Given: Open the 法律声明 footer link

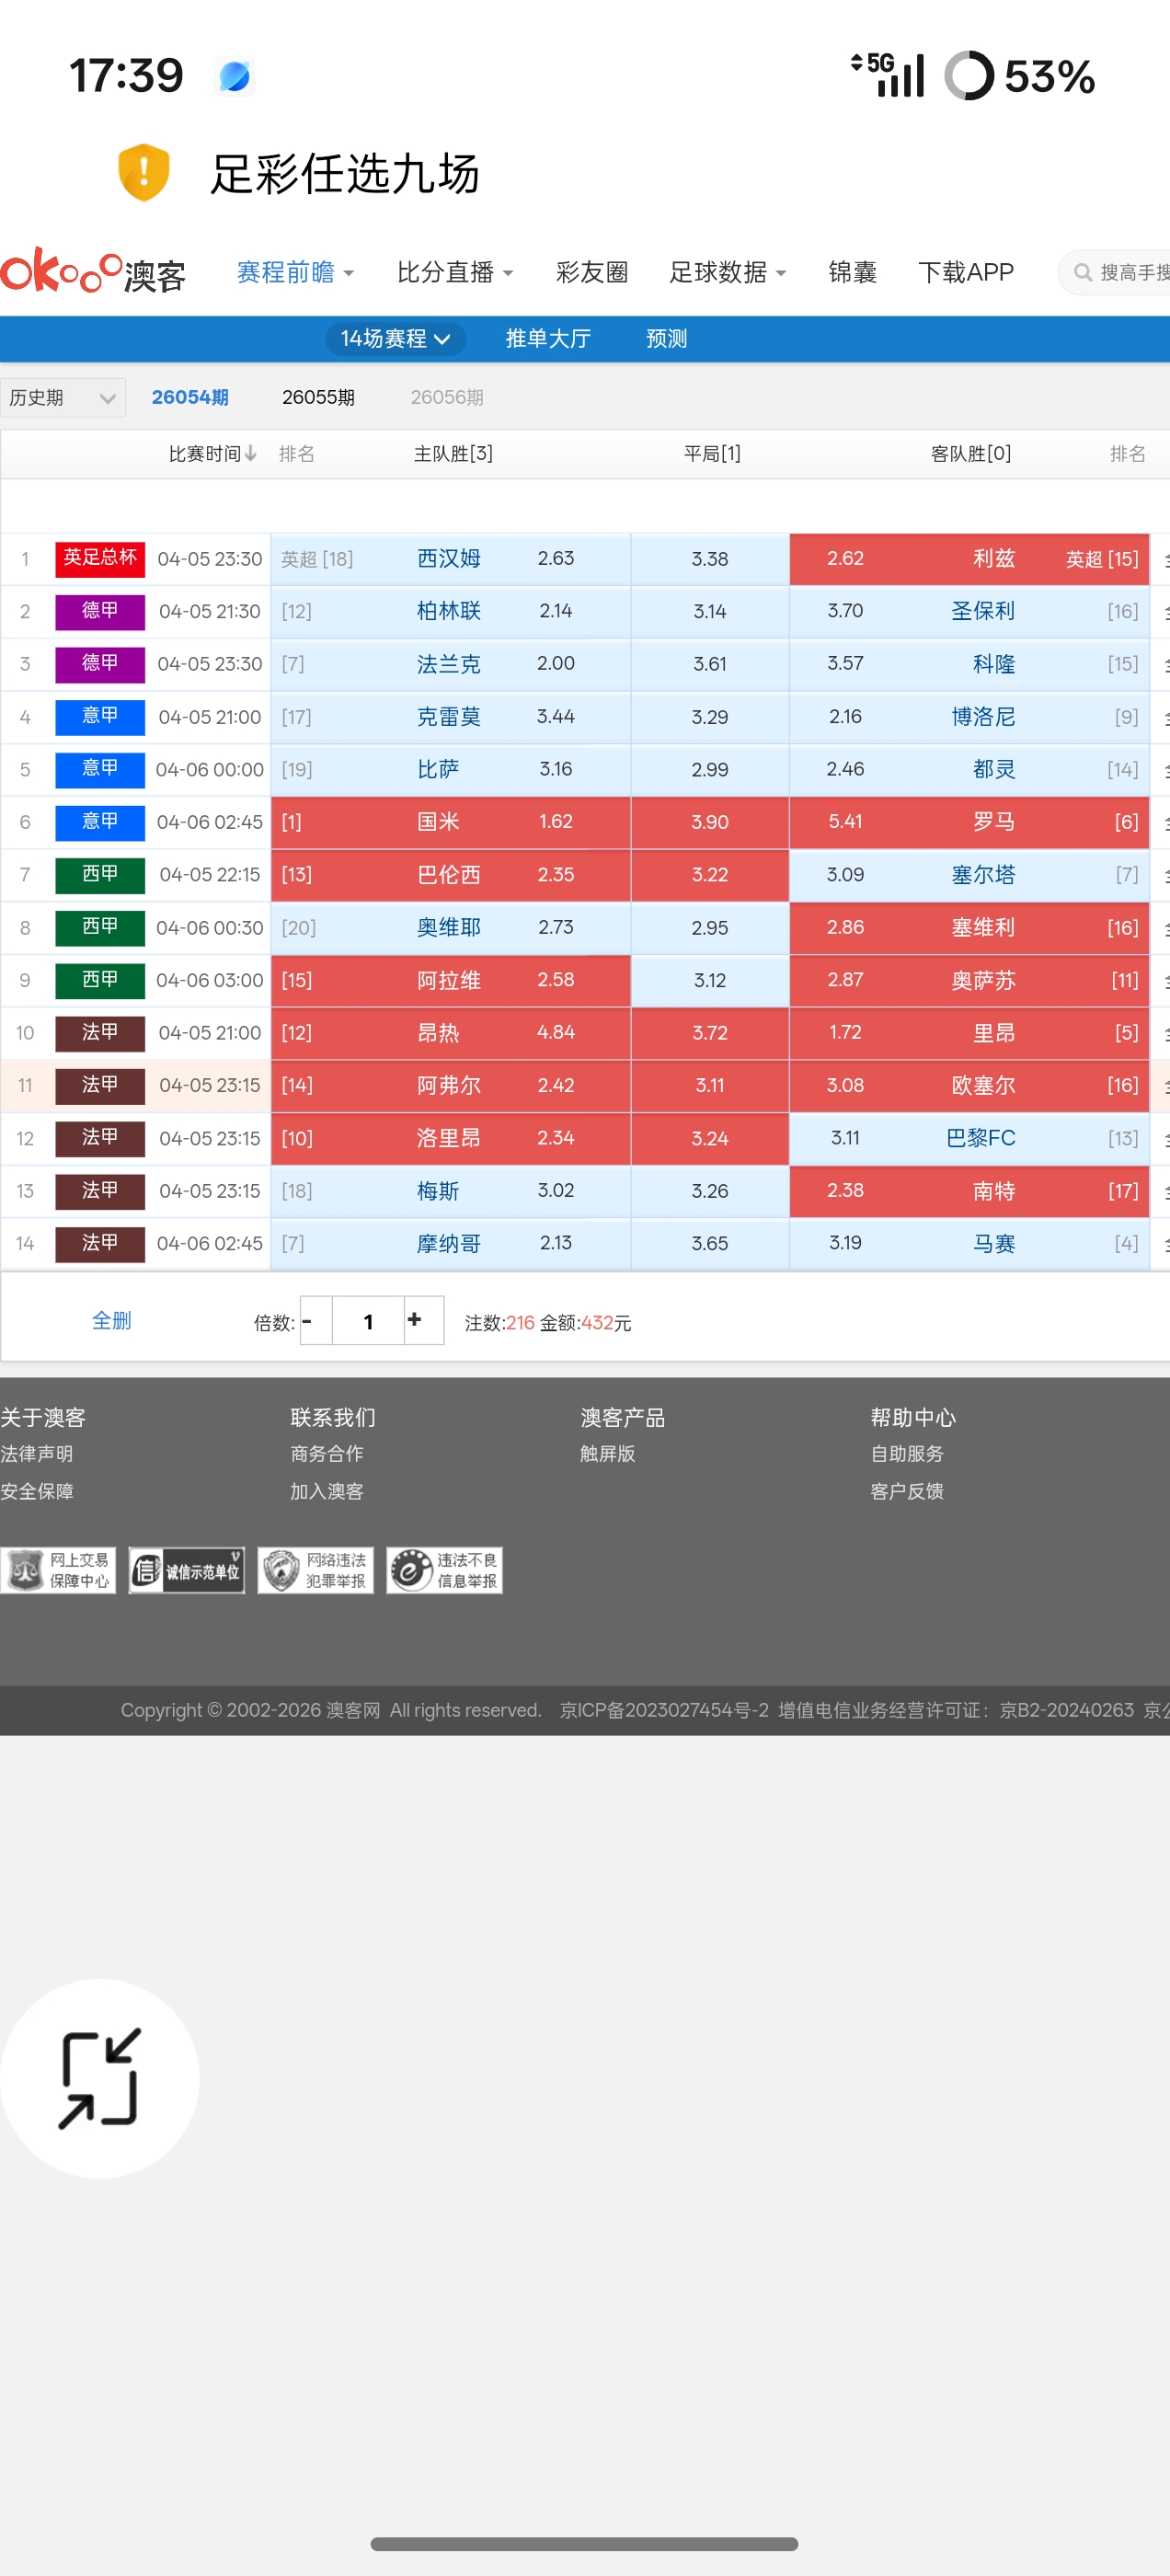Looking at the screenshot, I should (x=37, y=1454).
